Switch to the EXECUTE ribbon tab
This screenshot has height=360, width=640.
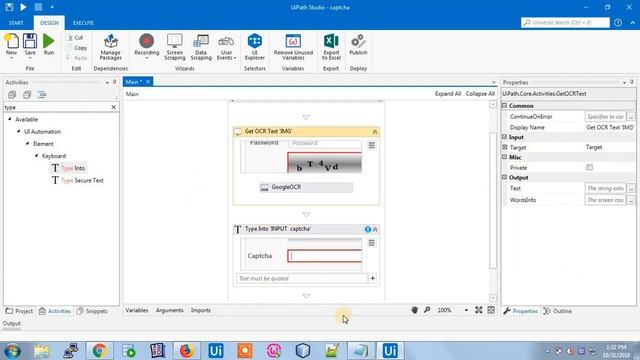[83, 23]
